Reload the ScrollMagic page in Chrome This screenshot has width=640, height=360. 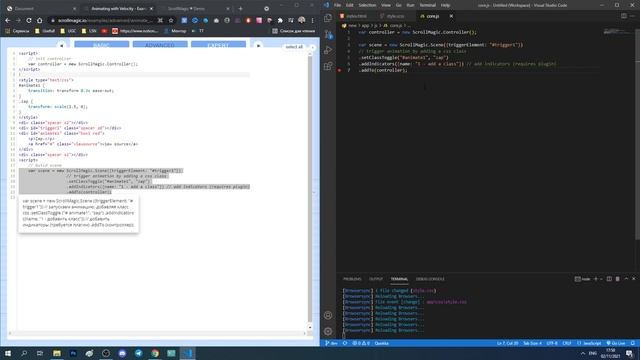pyautogui.click(x=29, y=20)
